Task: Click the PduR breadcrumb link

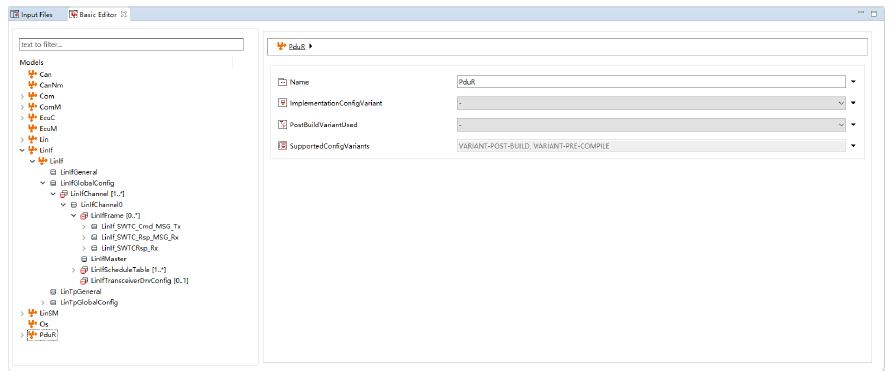Action: 297,47
